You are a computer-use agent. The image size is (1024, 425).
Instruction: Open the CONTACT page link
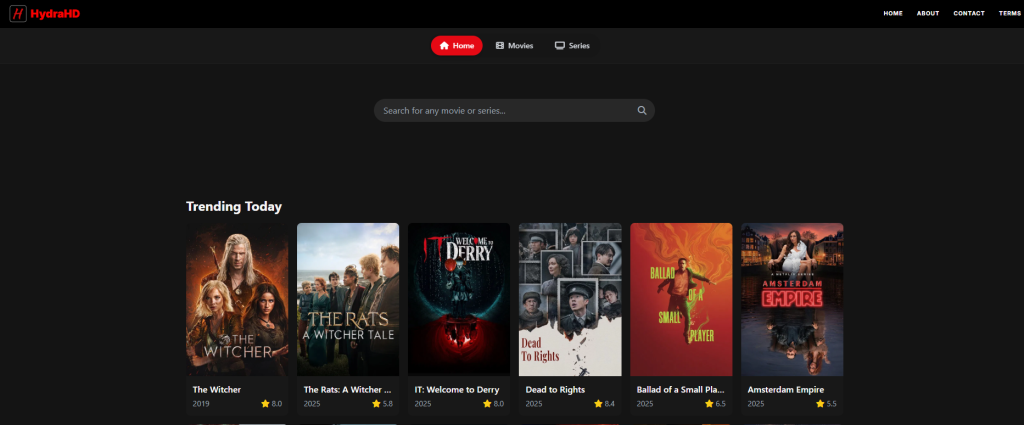tap(968, 13)
